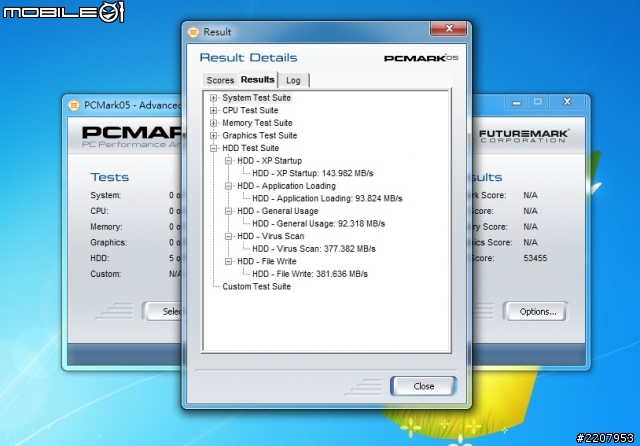The width and height of the screenshot is (640, 446).
Task: Select the CPU Test Suite row
Action: pos(250,111)
